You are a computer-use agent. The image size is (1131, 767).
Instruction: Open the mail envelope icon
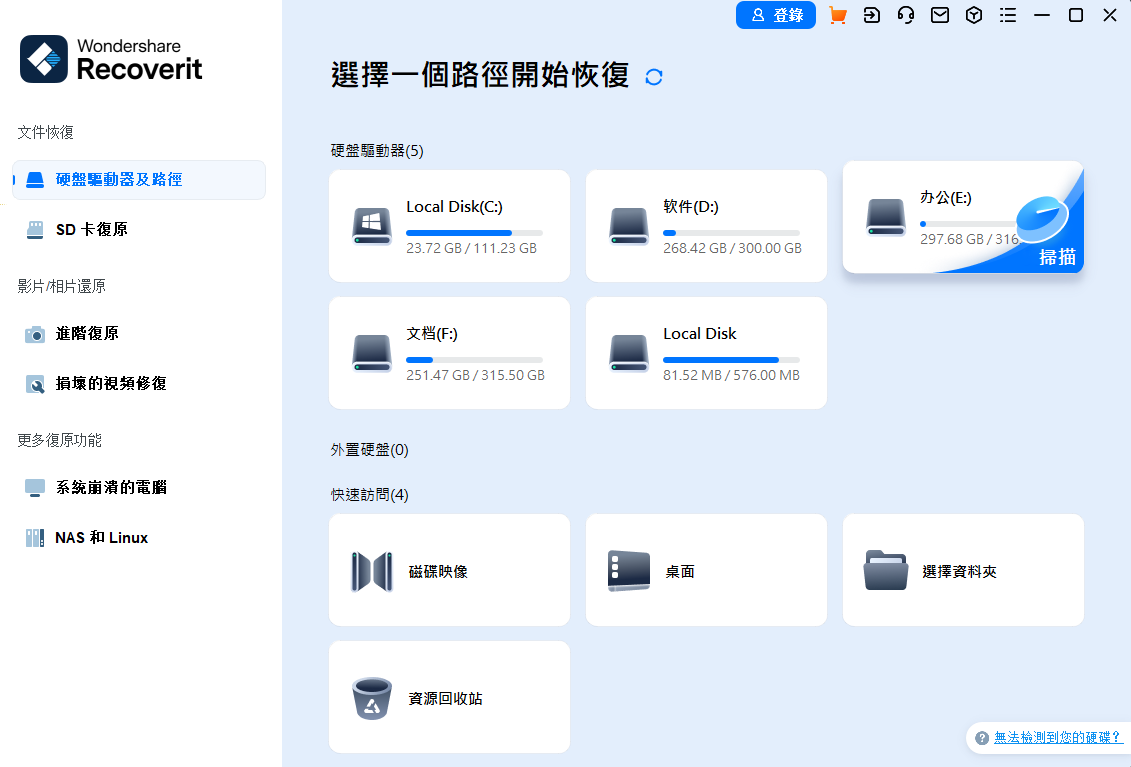[x=940, y=15]
